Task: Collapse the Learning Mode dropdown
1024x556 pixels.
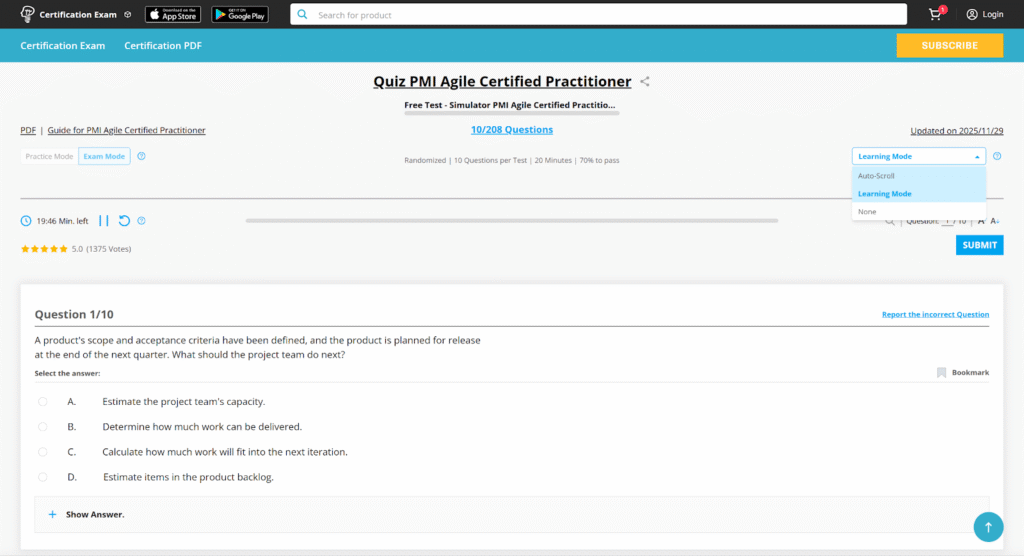Action: (x=918, y=157)
